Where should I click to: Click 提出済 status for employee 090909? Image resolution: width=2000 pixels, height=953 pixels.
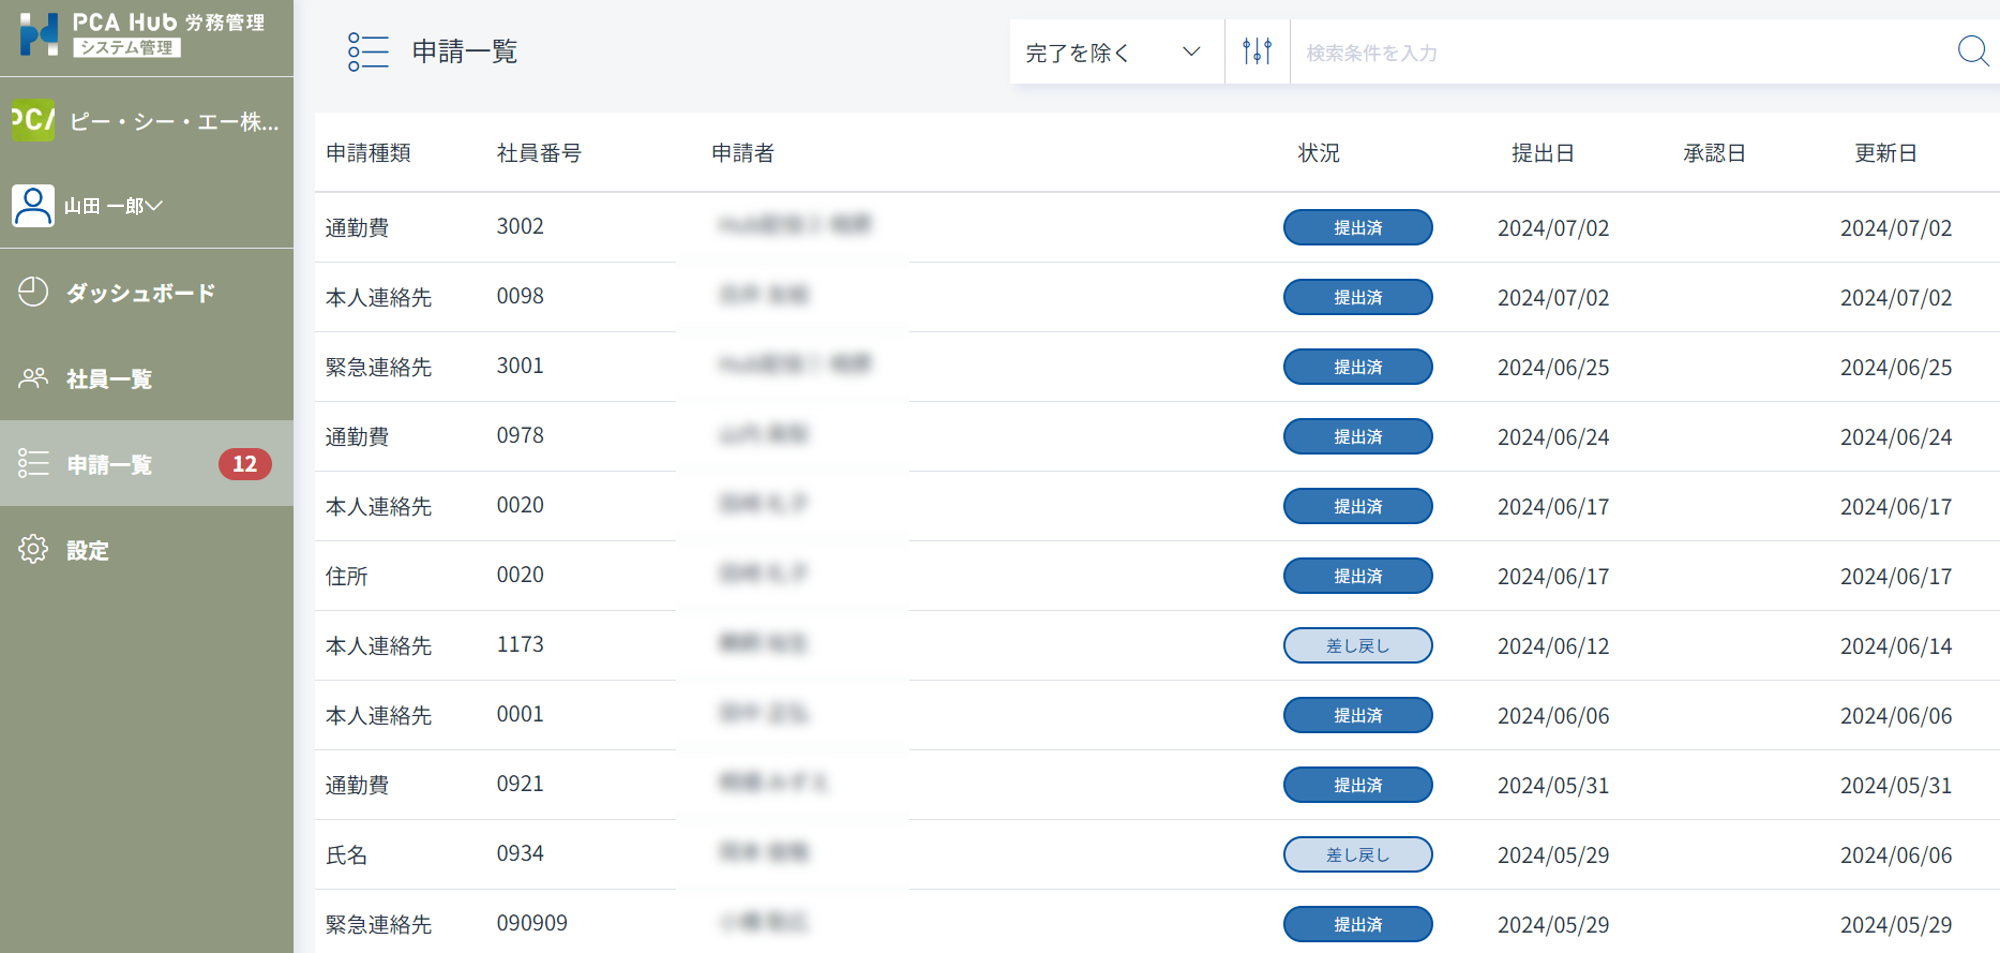tap(1358, 924)
